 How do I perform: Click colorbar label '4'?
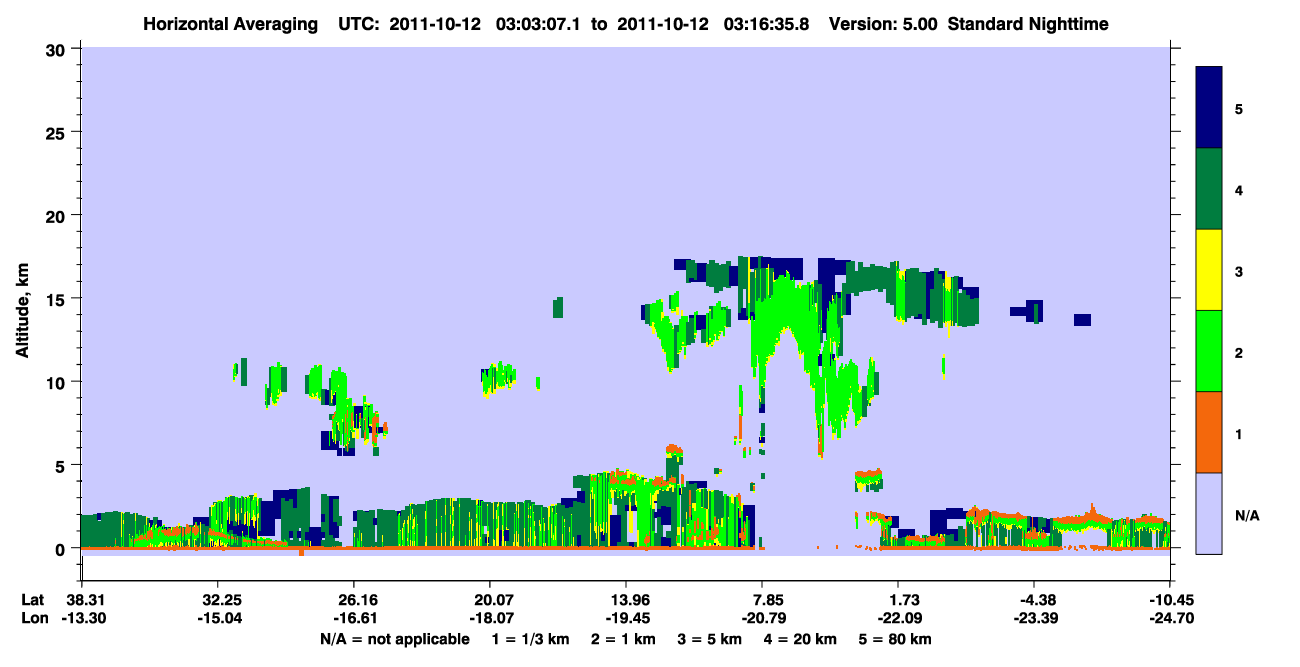[x=1239, y=190]
